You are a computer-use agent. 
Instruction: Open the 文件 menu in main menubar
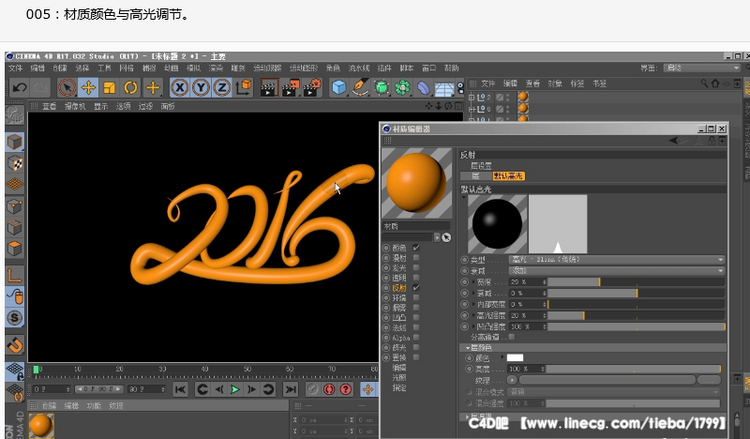click(x=15, y=68)
